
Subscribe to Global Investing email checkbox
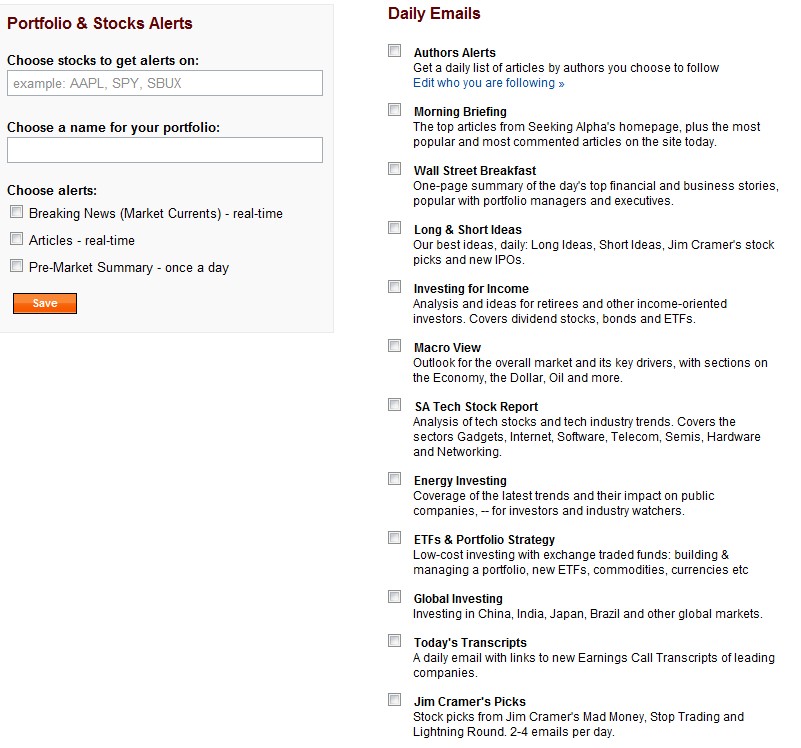coord(395,597)
